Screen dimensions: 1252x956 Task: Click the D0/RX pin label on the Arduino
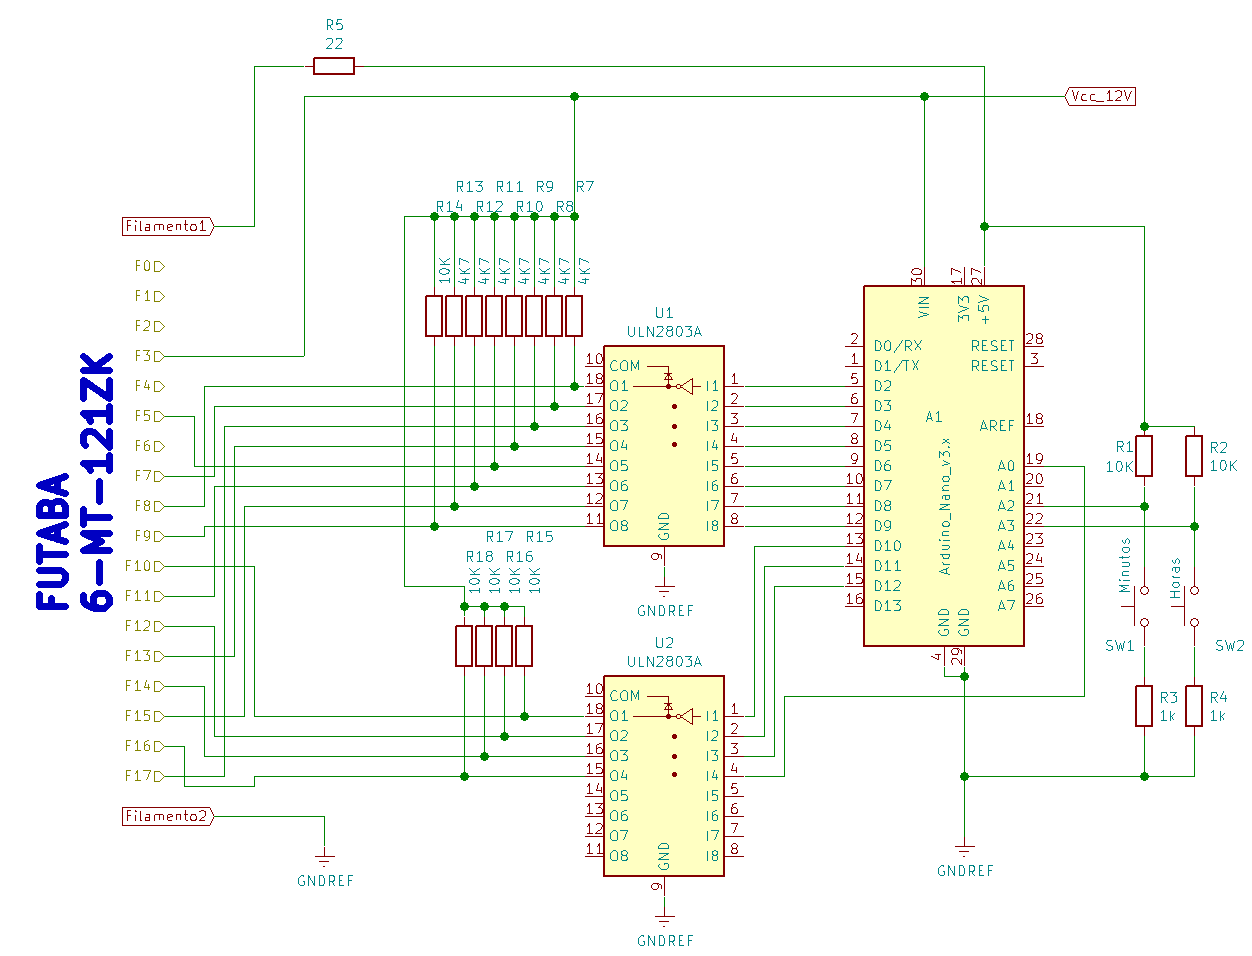[x=898, y=346]
